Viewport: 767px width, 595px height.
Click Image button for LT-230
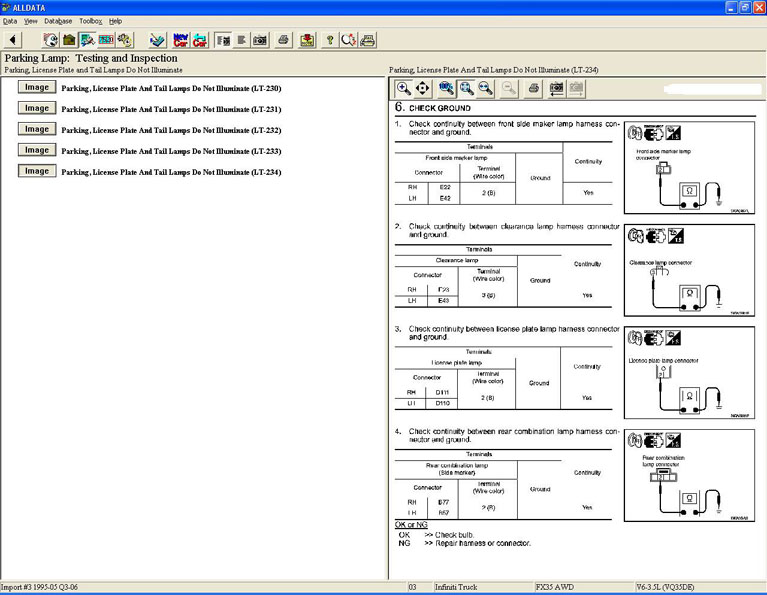point(37,87)
